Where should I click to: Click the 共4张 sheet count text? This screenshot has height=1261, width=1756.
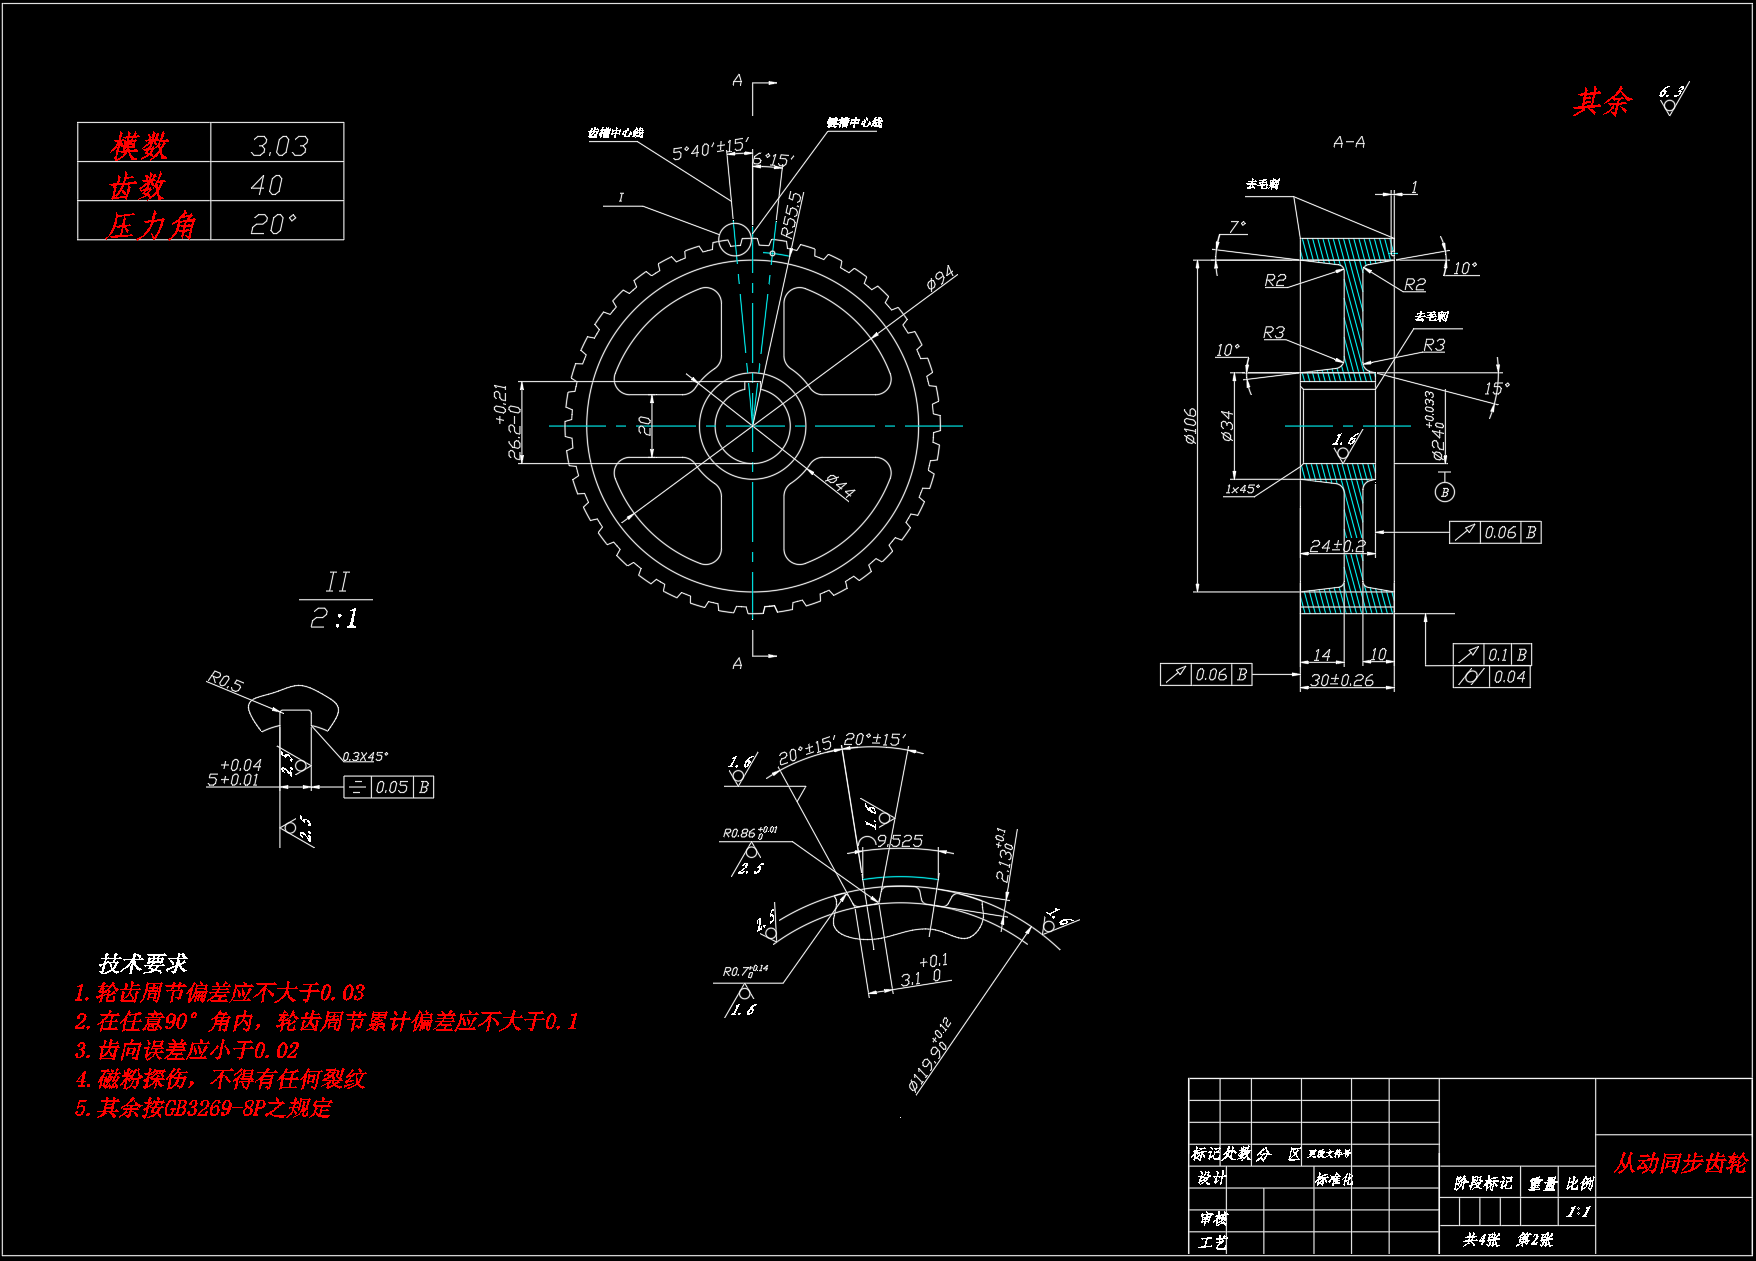tap(1482, 1240)
